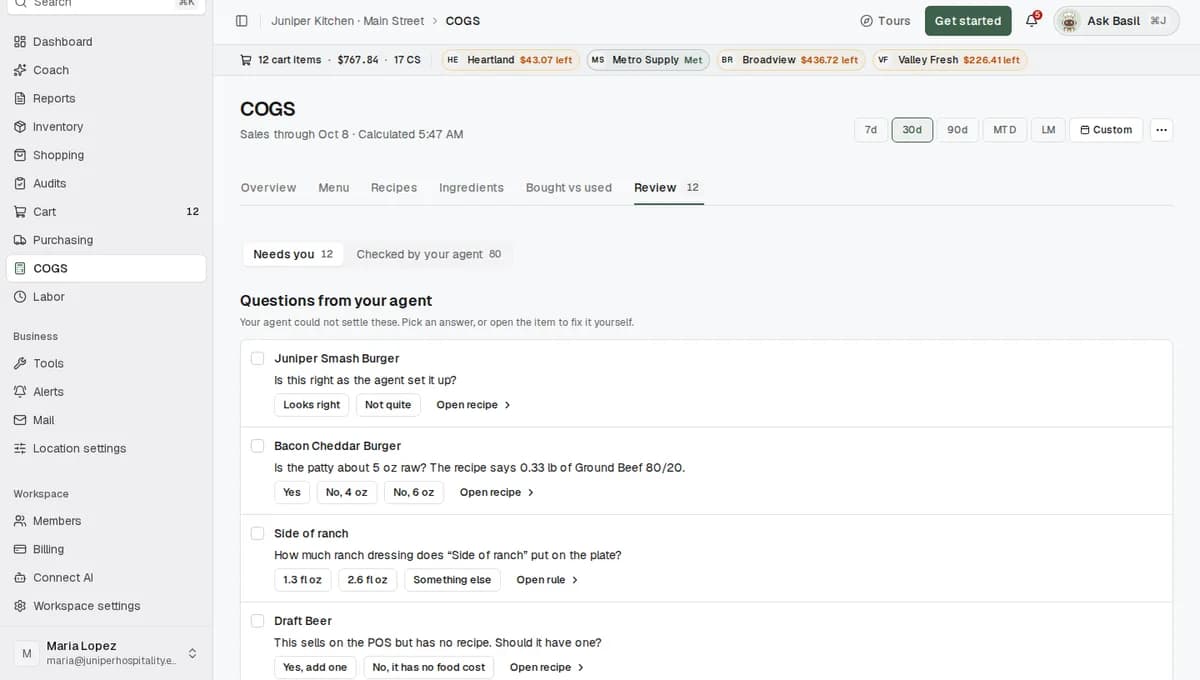Image resolution: width=1200 pixels, height=680 pixels.
Task: Click the Ask Basil button
Action: coord(1116,21)
